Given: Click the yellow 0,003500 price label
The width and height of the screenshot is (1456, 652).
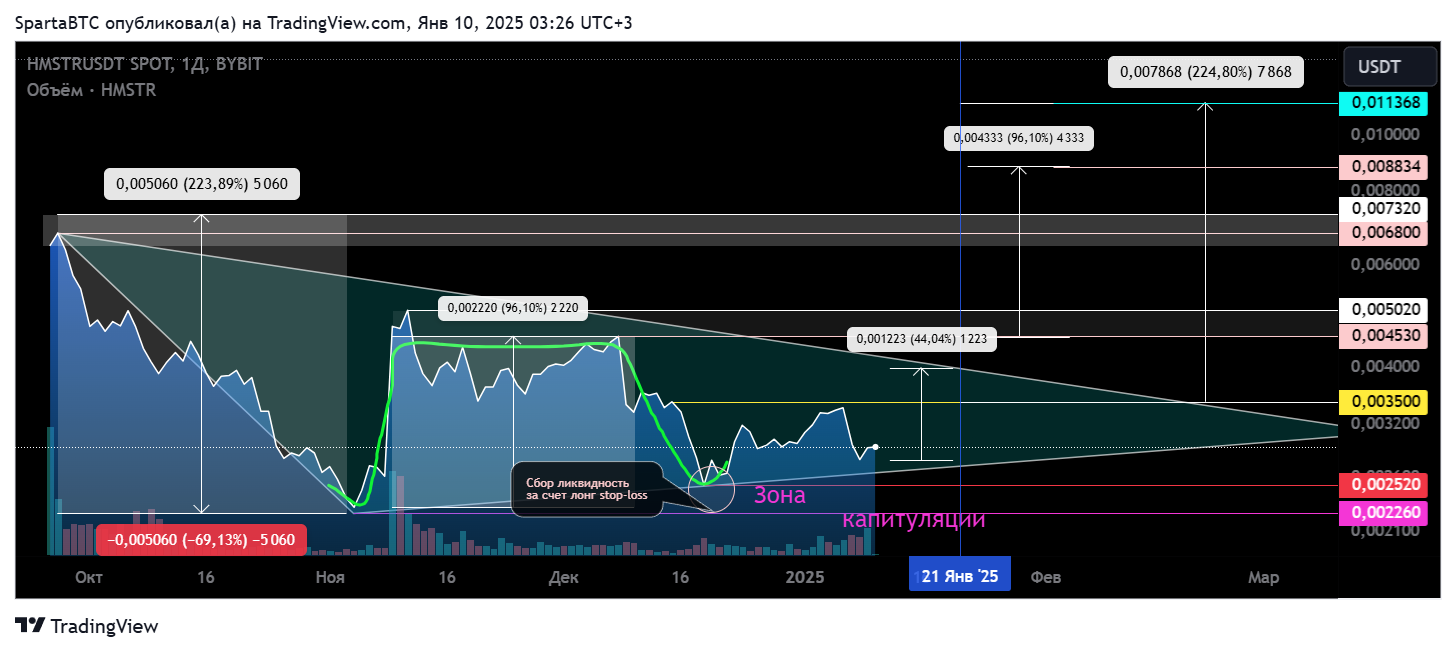Looking at the screenshot, I should pyautogui.click(x=1385, y=402).
